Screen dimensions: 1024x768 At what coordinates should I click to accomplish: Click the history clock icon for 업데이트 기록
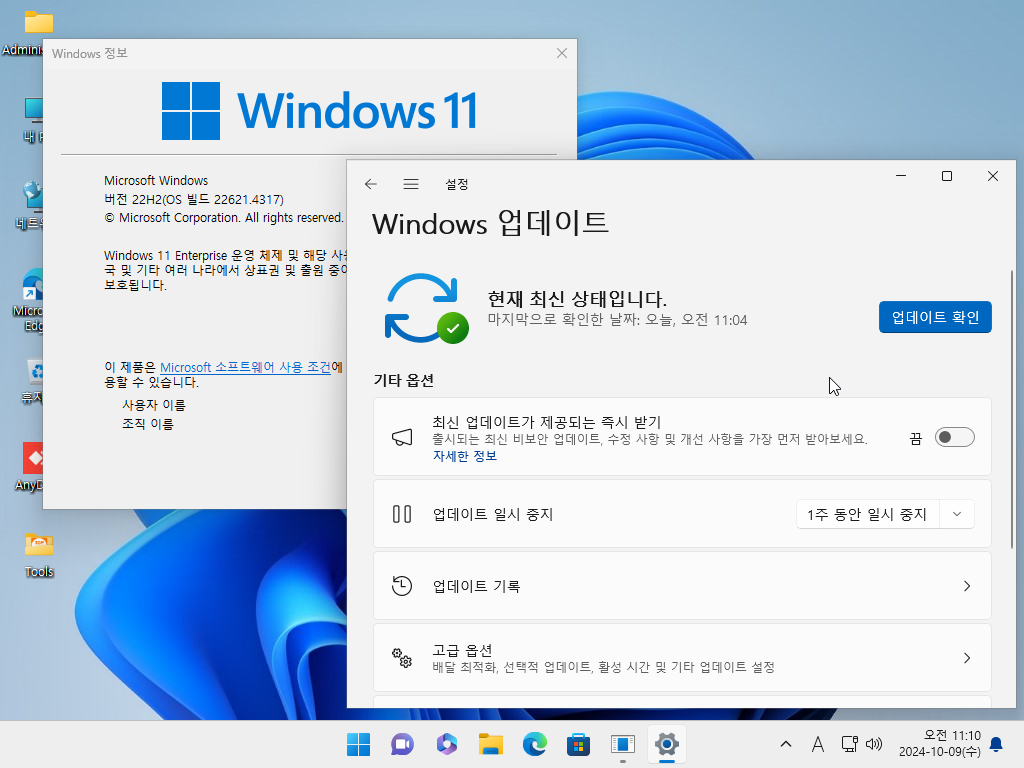click(402, 586)
